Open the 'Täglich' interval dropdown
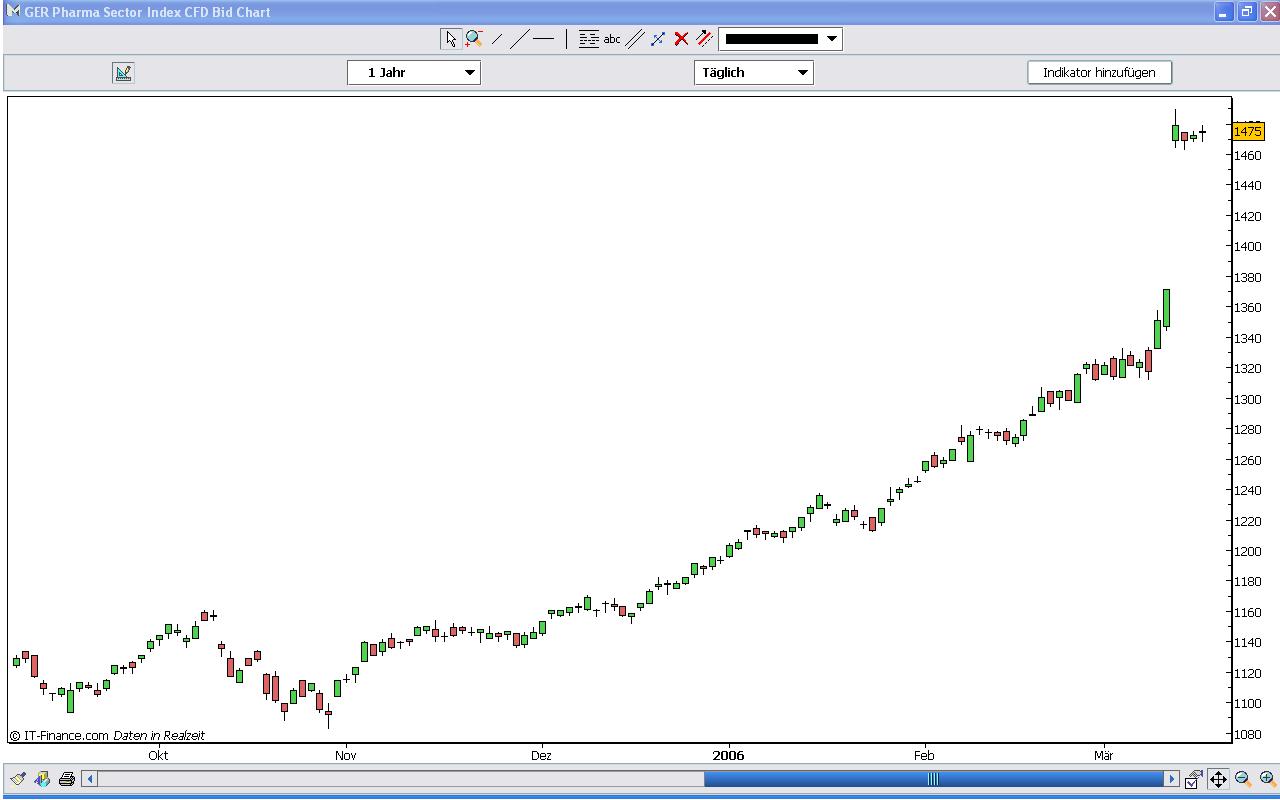The image size is (1280, 800). [x=754, y=72]
